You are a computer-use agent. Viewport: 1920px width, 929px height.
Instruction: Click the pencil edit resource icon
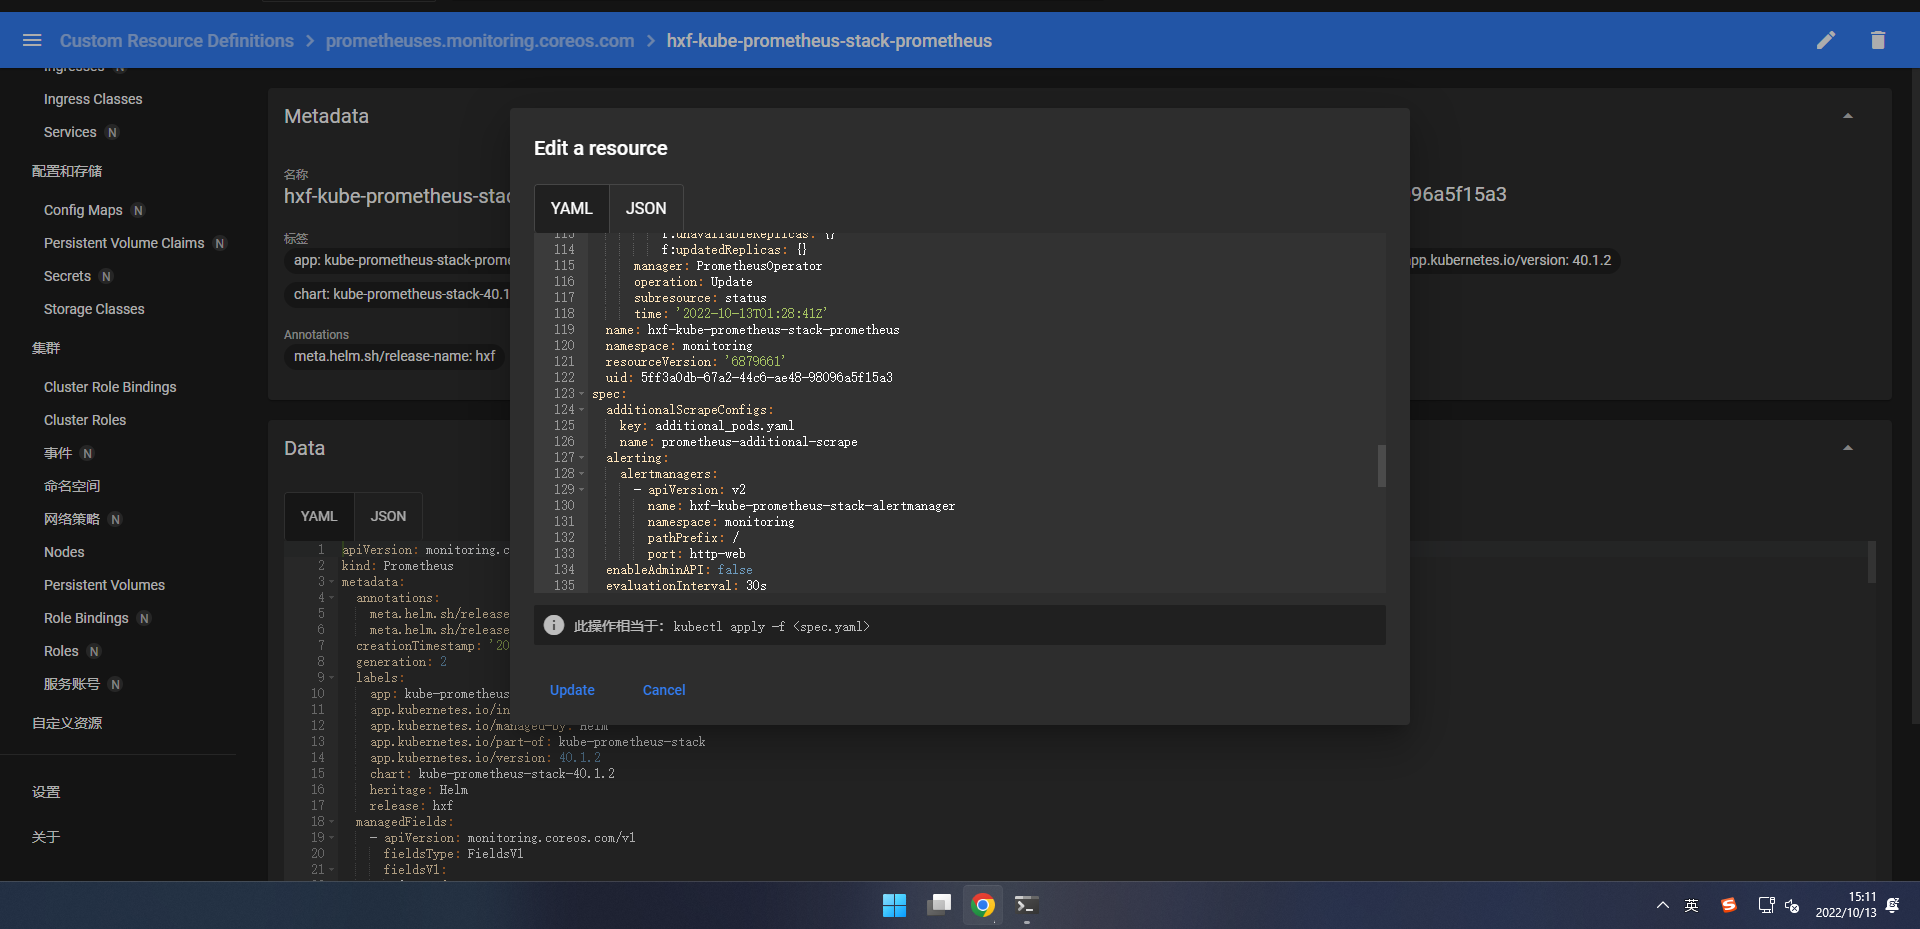pos(1826,40)
